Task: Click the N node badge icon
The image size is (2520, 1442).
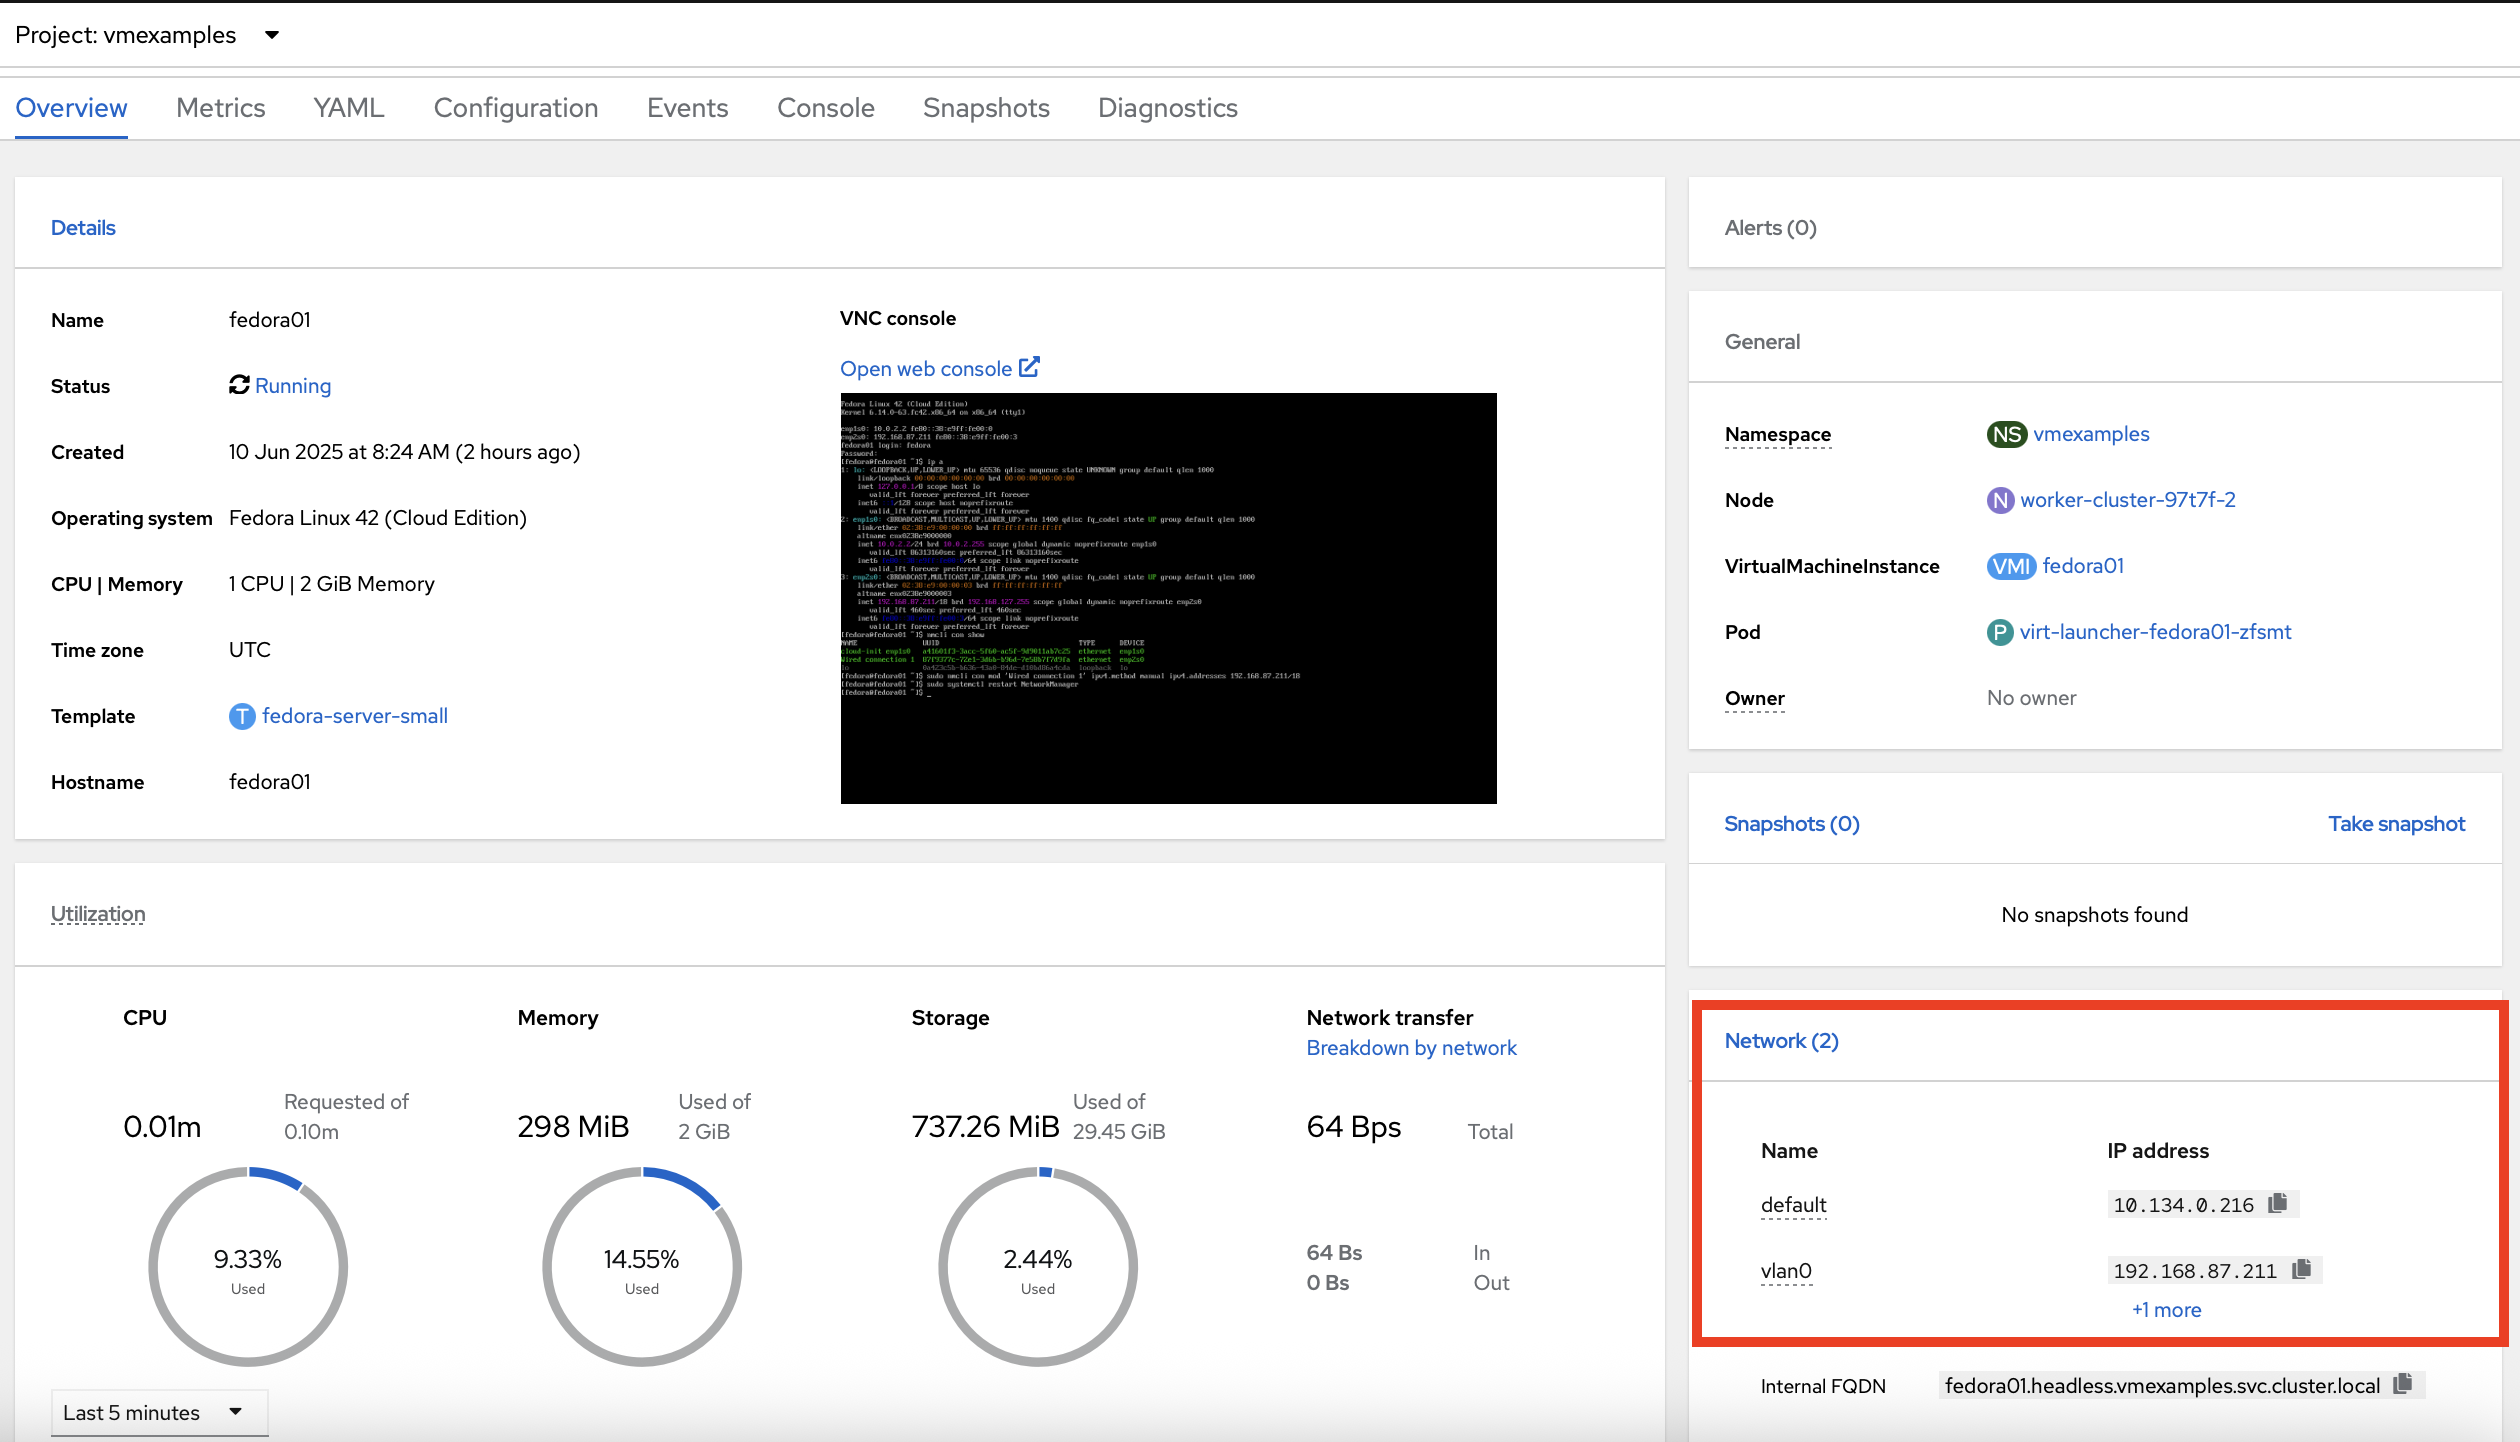Action: (2000, 500)
